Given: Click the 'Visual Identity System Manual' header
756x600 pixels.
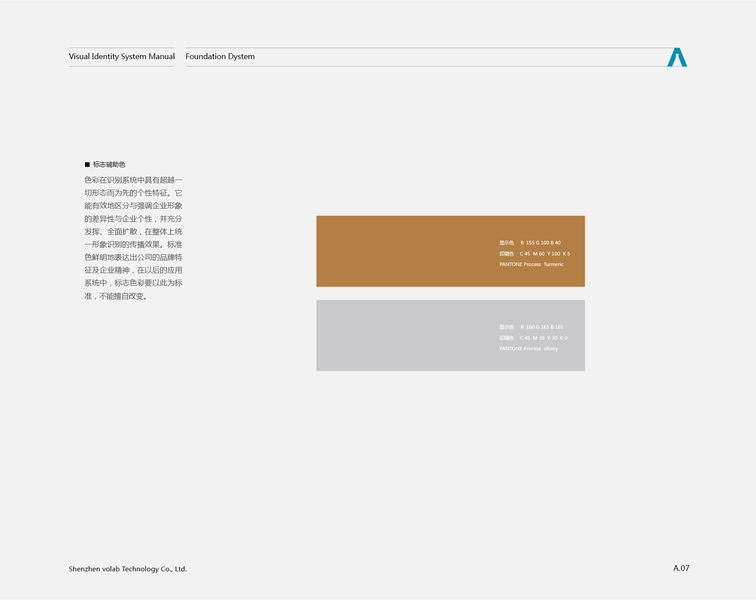Looking at the screenshot, I should coord(122,56).
